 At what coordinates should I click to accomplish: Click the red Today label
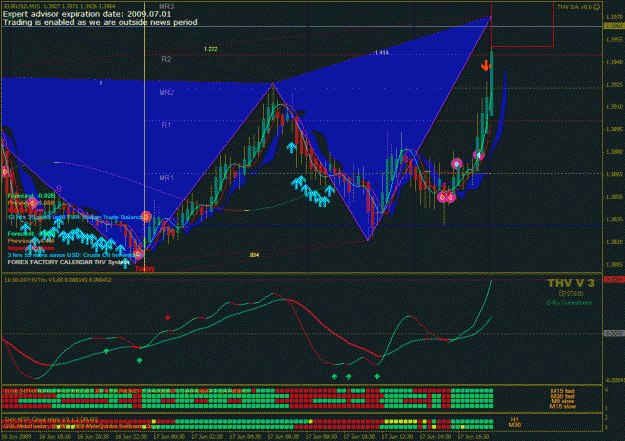[144, 269]
